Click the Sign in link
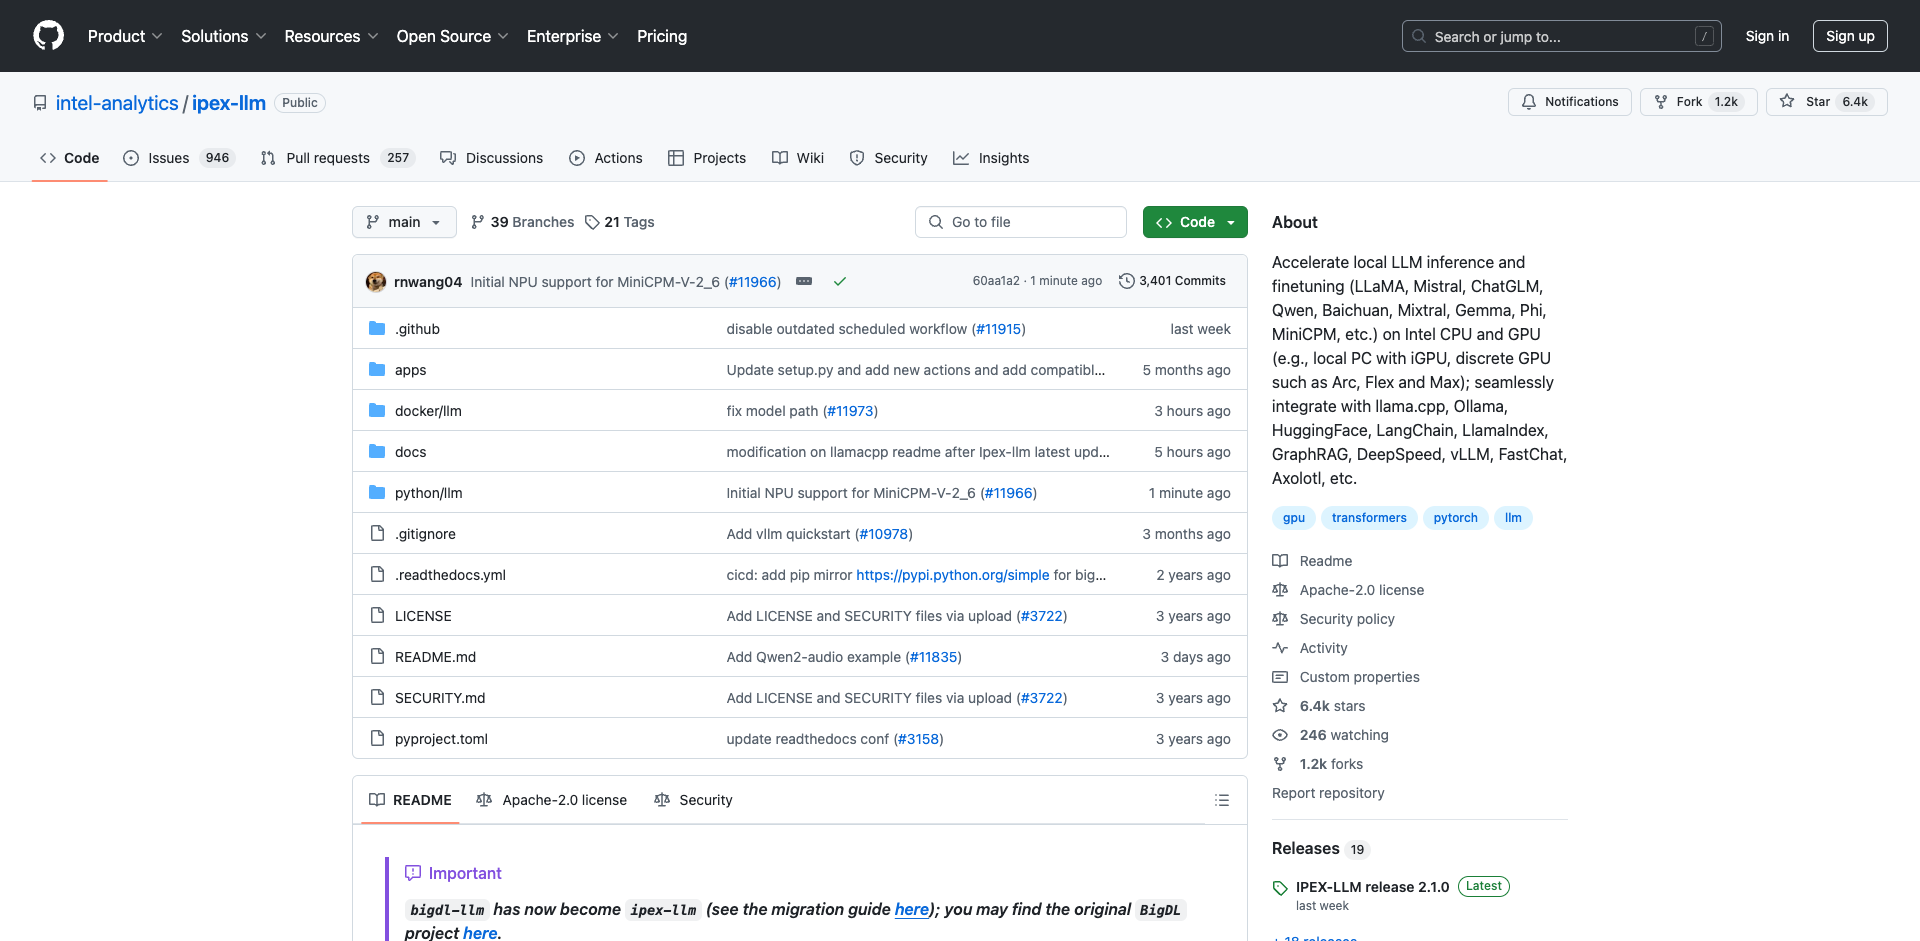Image resolution: width=1920 pixels, height=941 pixels. [1767, 36]
